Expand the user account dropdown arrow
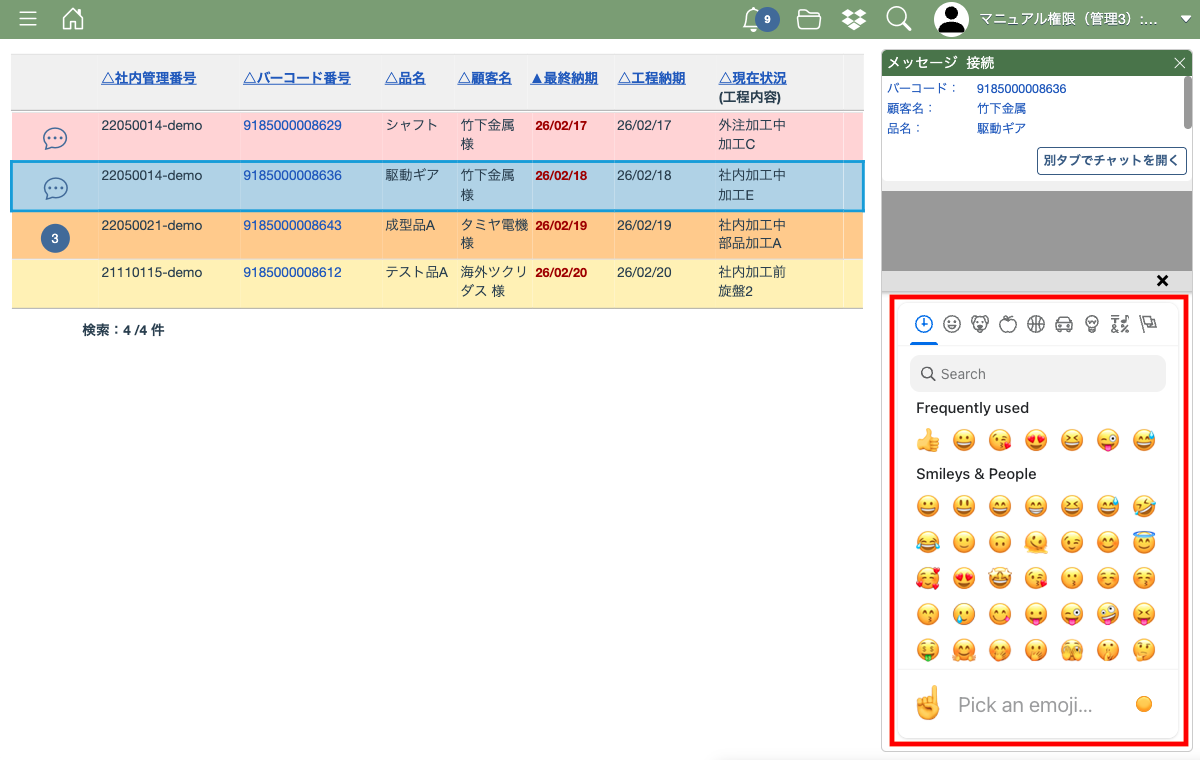Screen dimensions: 1200x760 coord(1186,19)
